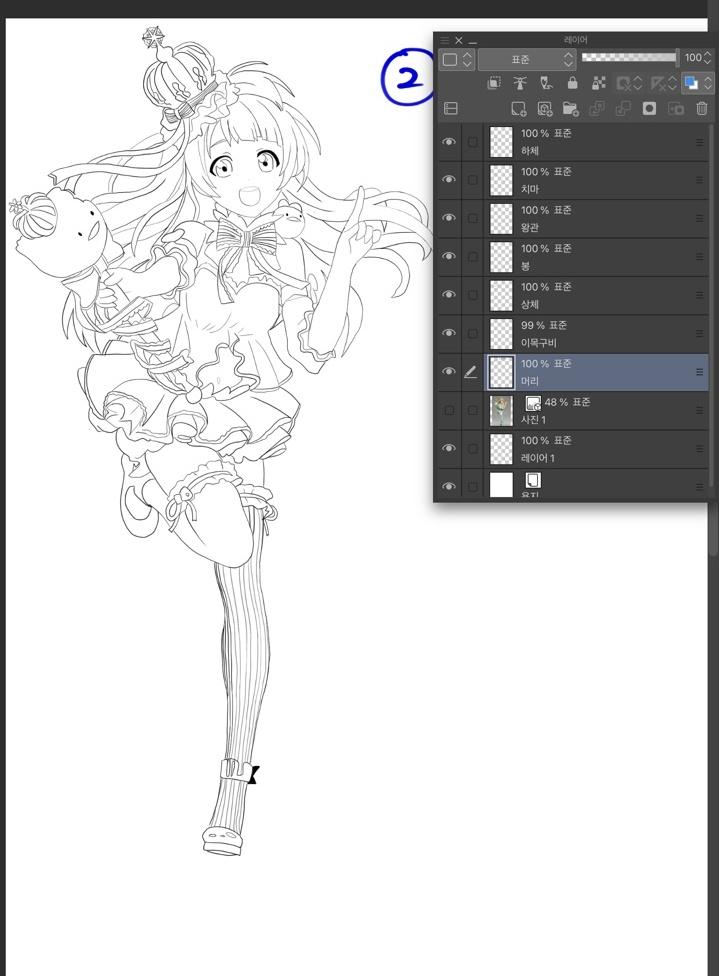Hide the 하체 layer with its eye icon
Viewport: 719px width, 976px height.
tap(449, 142)
